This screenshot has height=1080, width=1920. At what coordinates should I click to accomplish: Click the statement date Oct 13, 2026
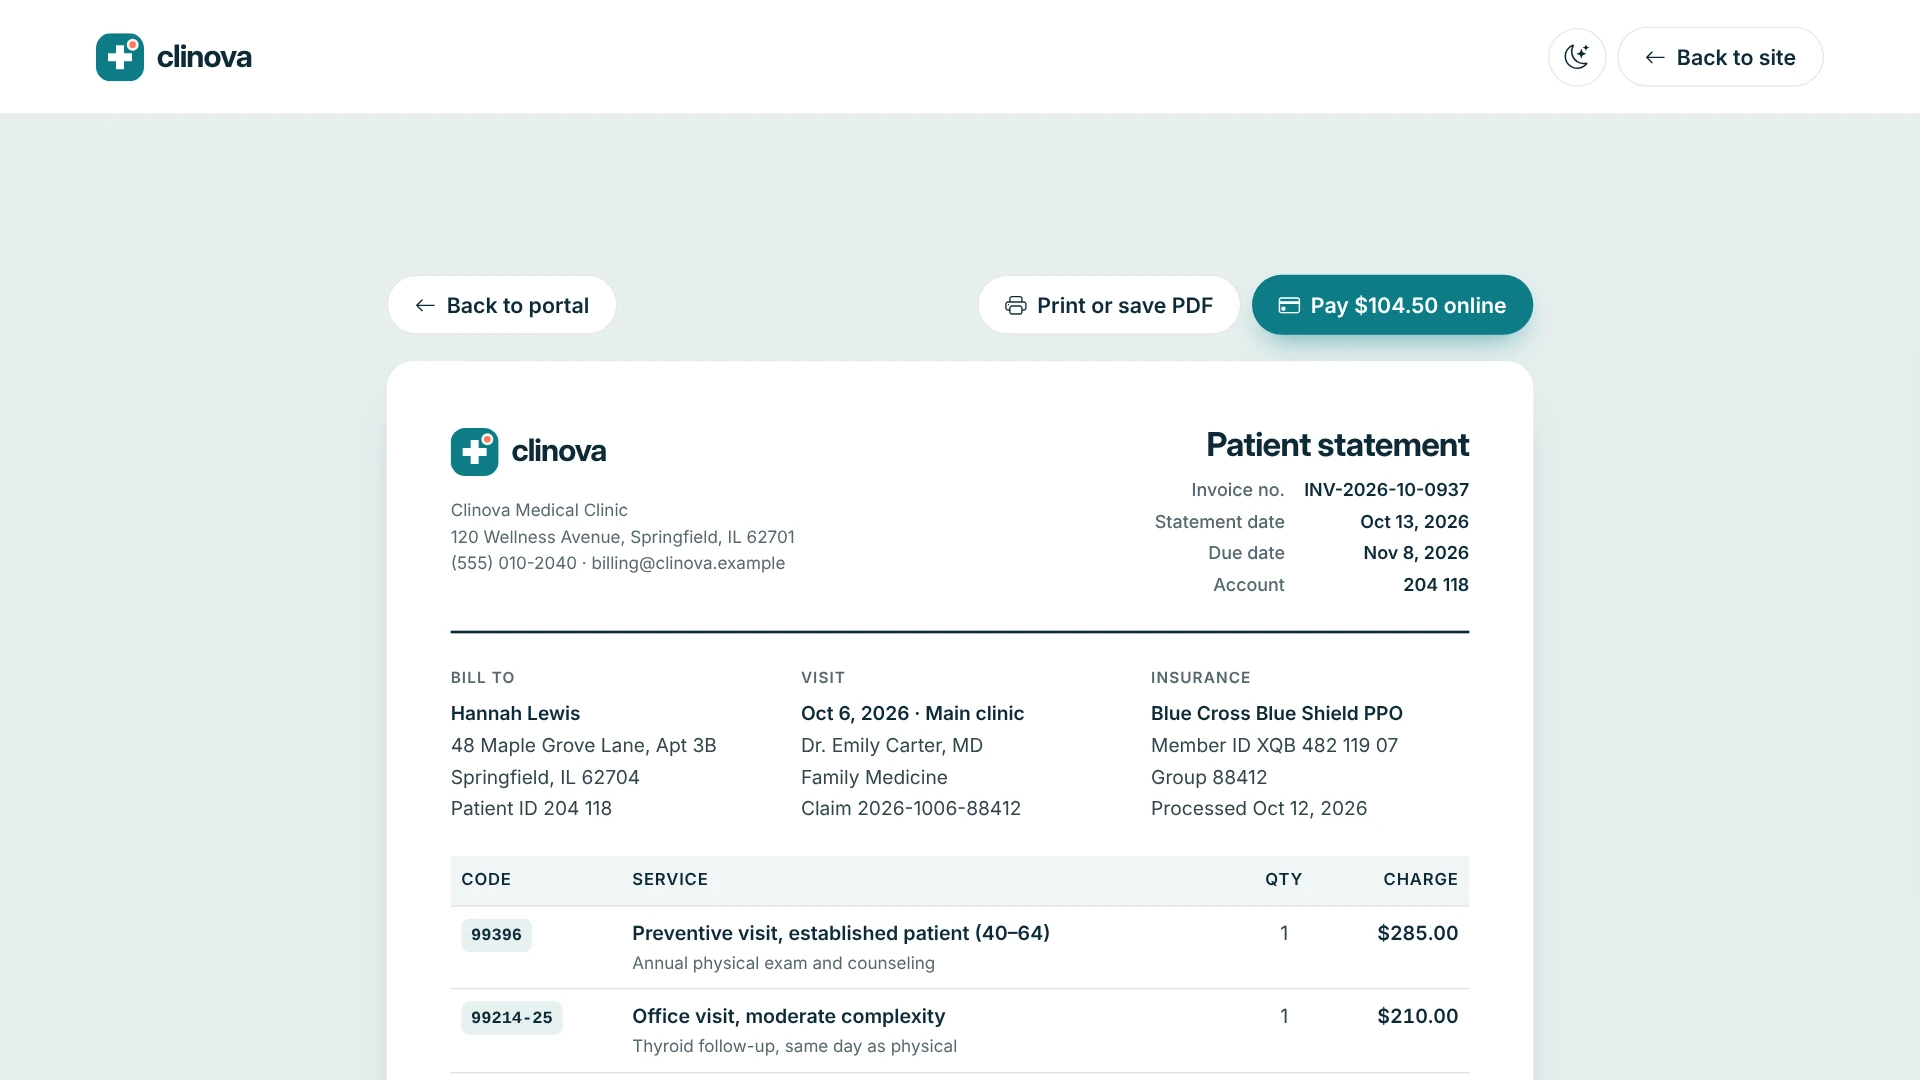click(1414, 522)
